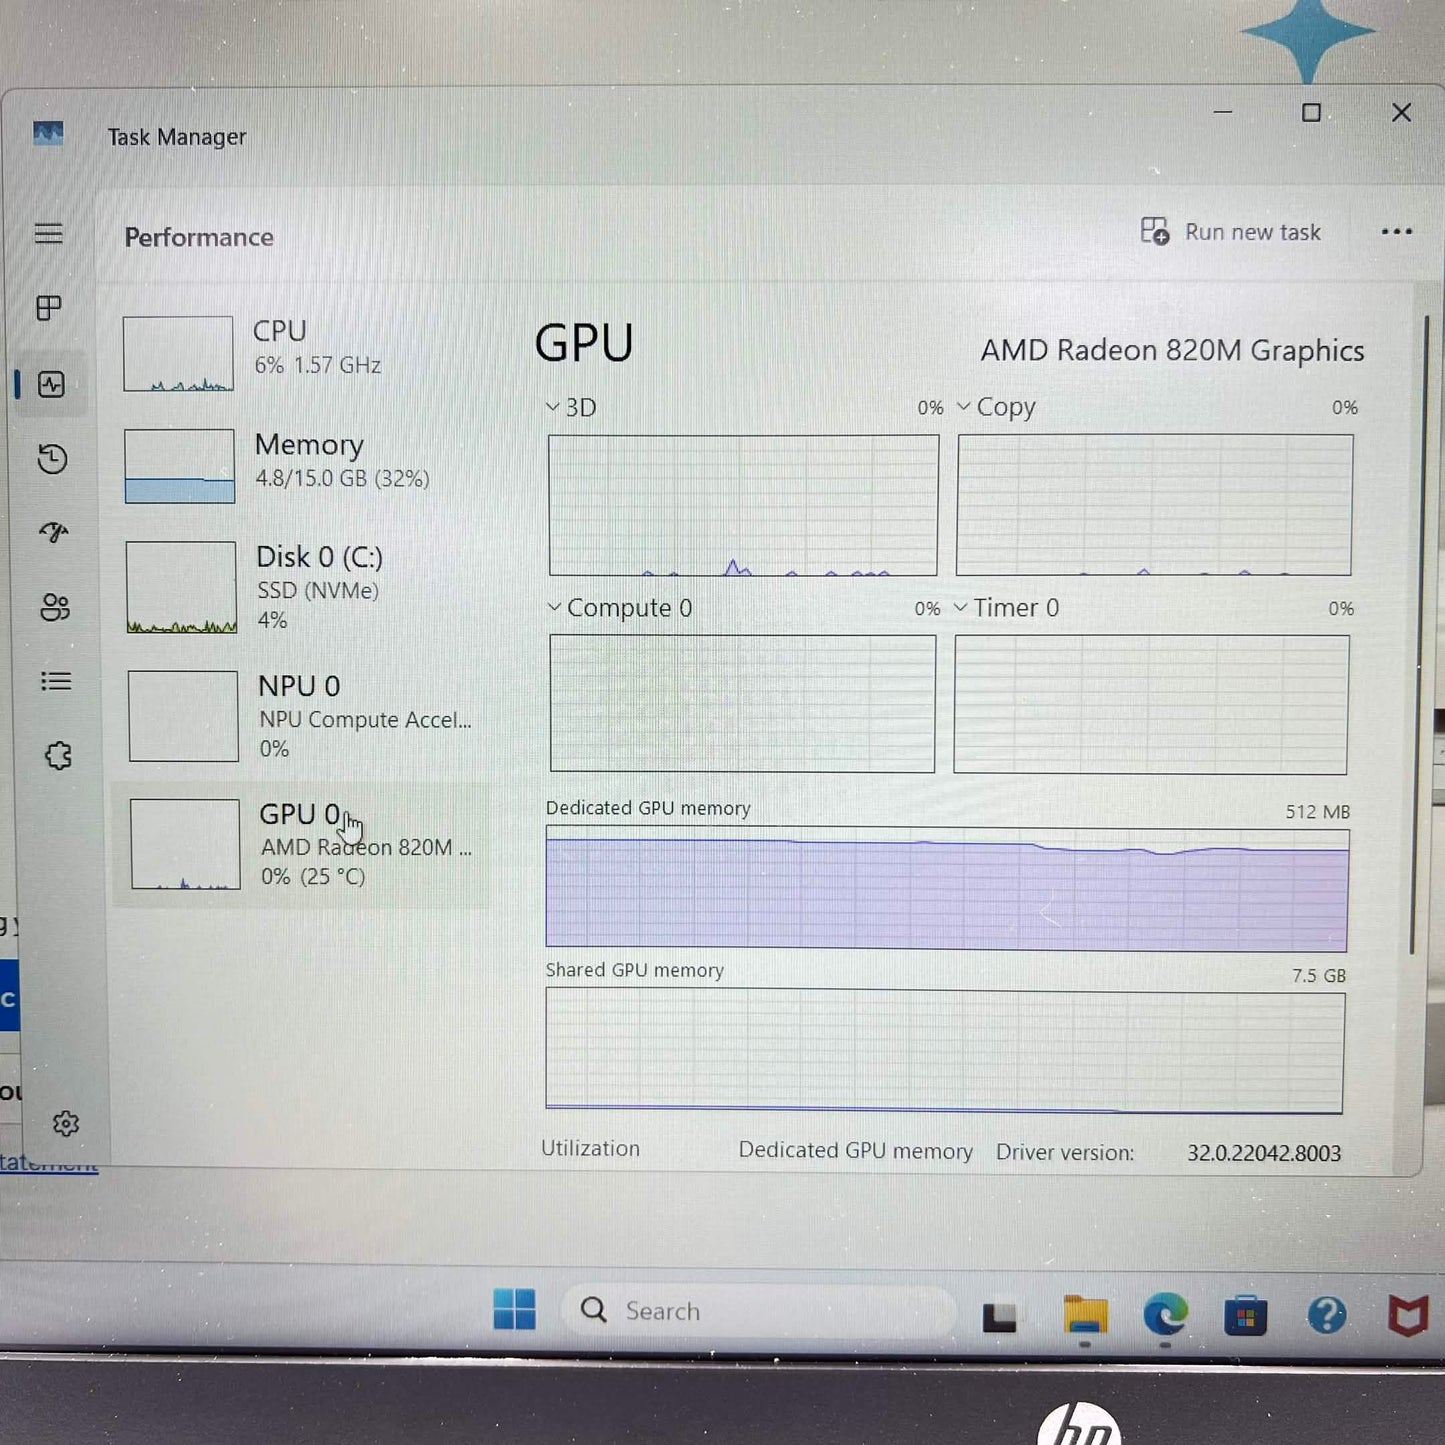Click the Timer 0 usage graph
The image size is (1445, 1445).
[x=1151, y=704]
